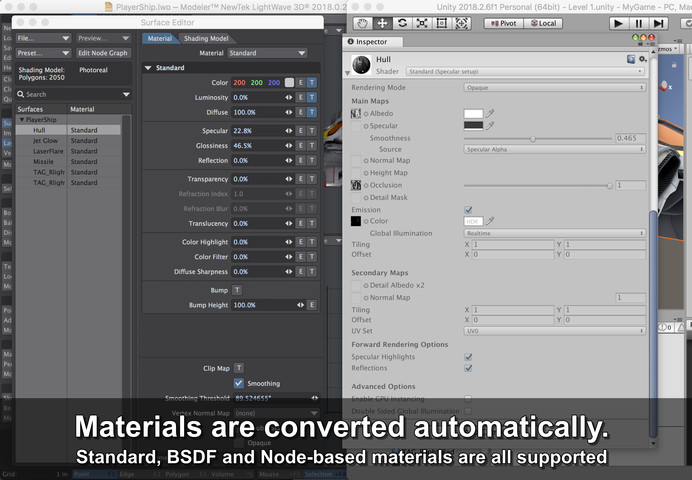Open the Shader dropdown for Hull
The height and width of the screenshot is (480, 692).
[x=525, y=71]
